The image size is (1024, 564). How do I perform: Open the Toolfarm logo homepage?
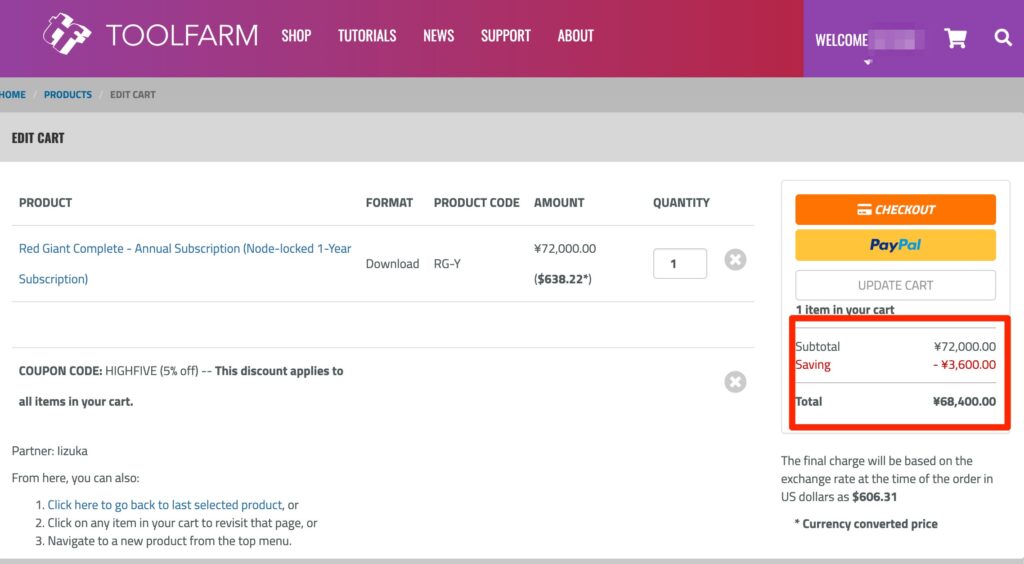151,34
